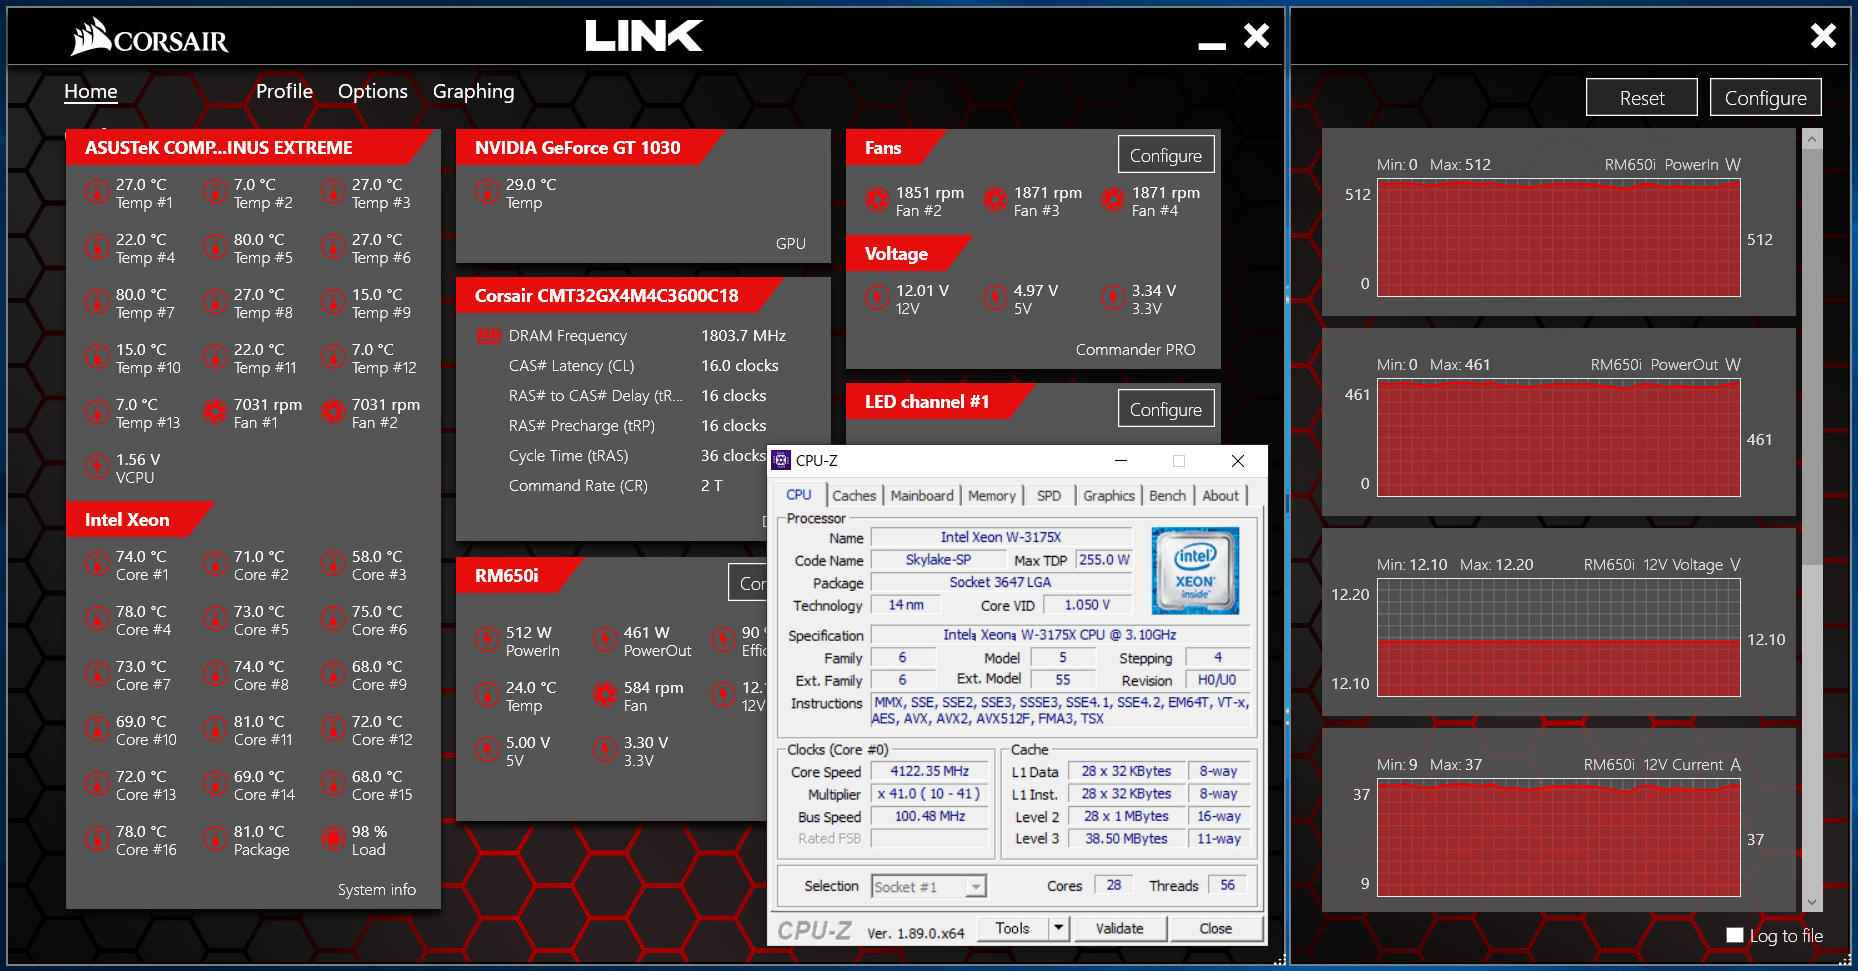Click the Intel Xeon W-3175X name field
Screen dimensions: 1858x971
click(1001, 537)
